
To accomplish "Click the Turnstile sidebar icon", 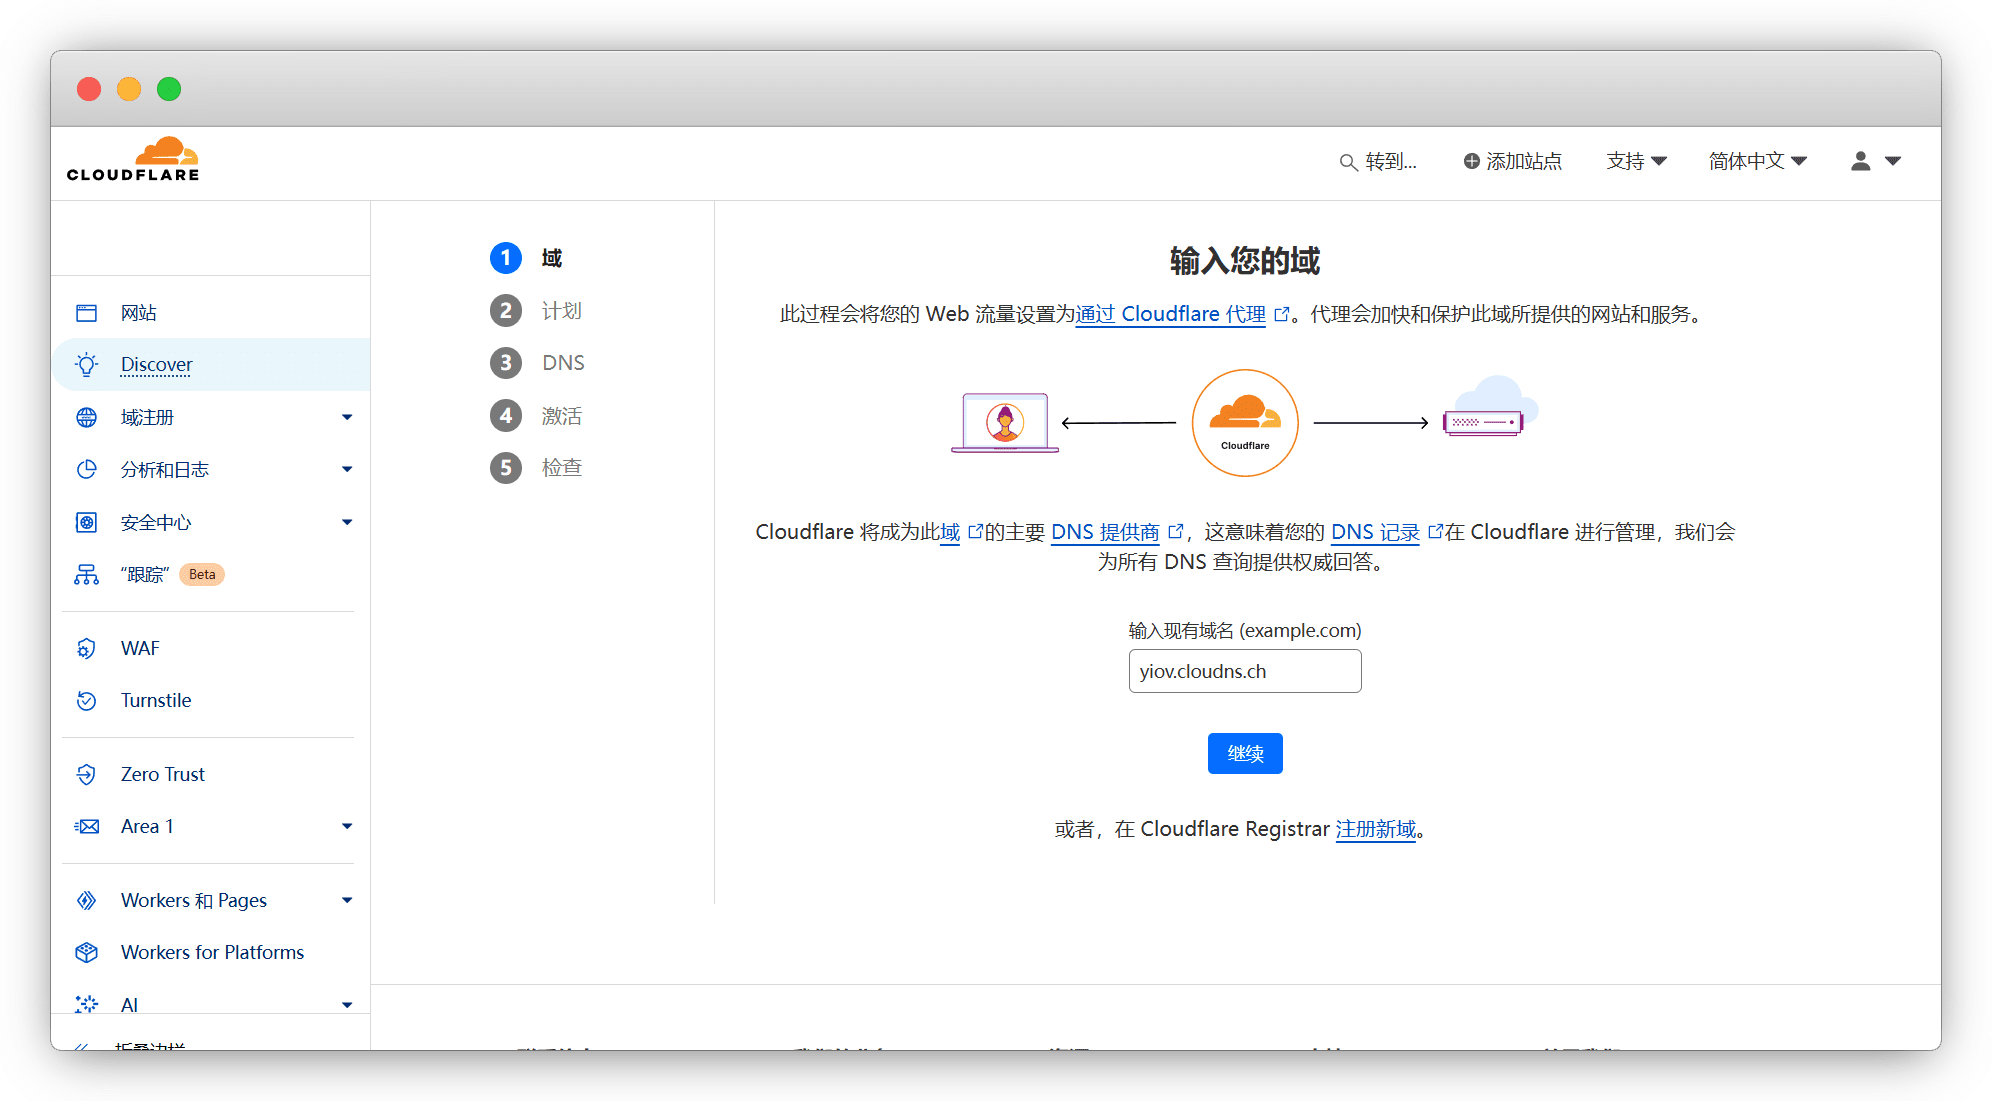I will pyautogui.click(x=87, y=701).
